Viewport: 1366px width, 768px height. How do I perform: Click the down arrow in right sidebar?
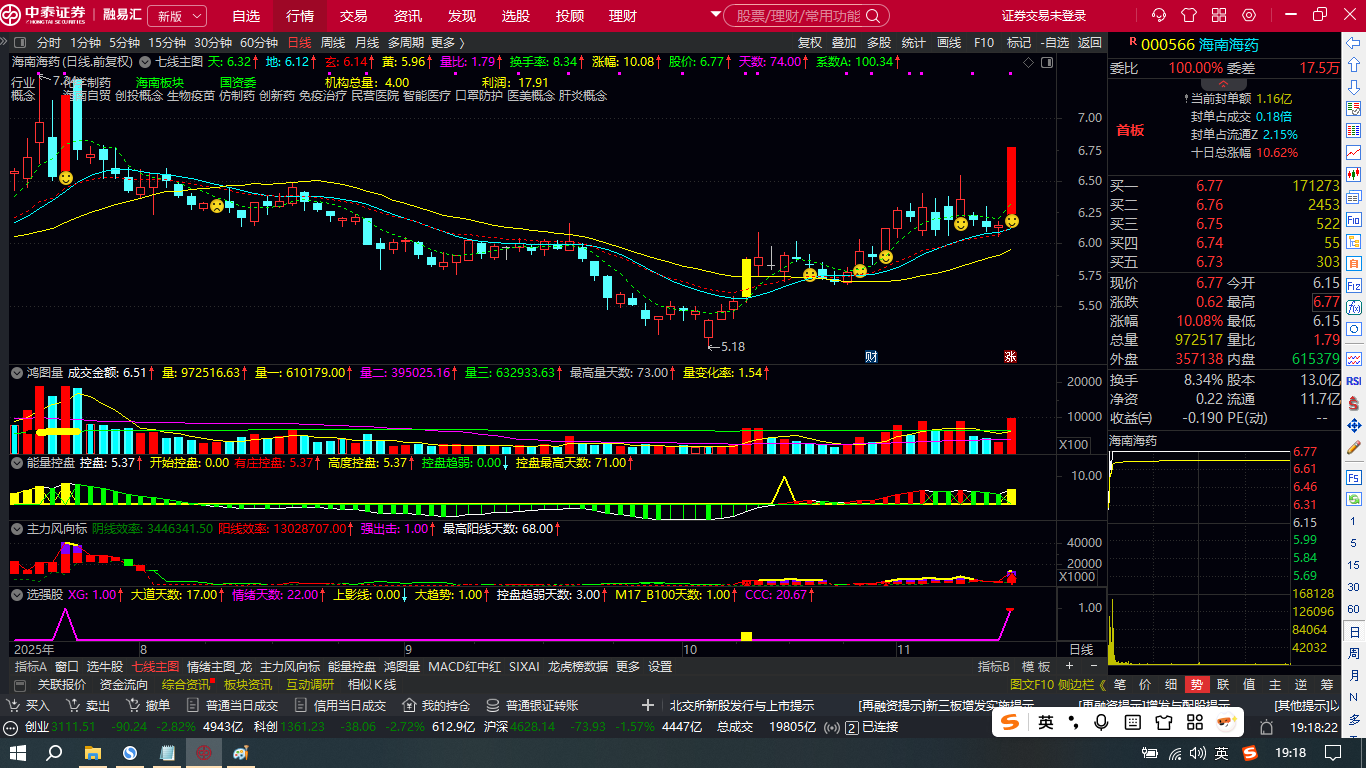tap(1354, 87)
